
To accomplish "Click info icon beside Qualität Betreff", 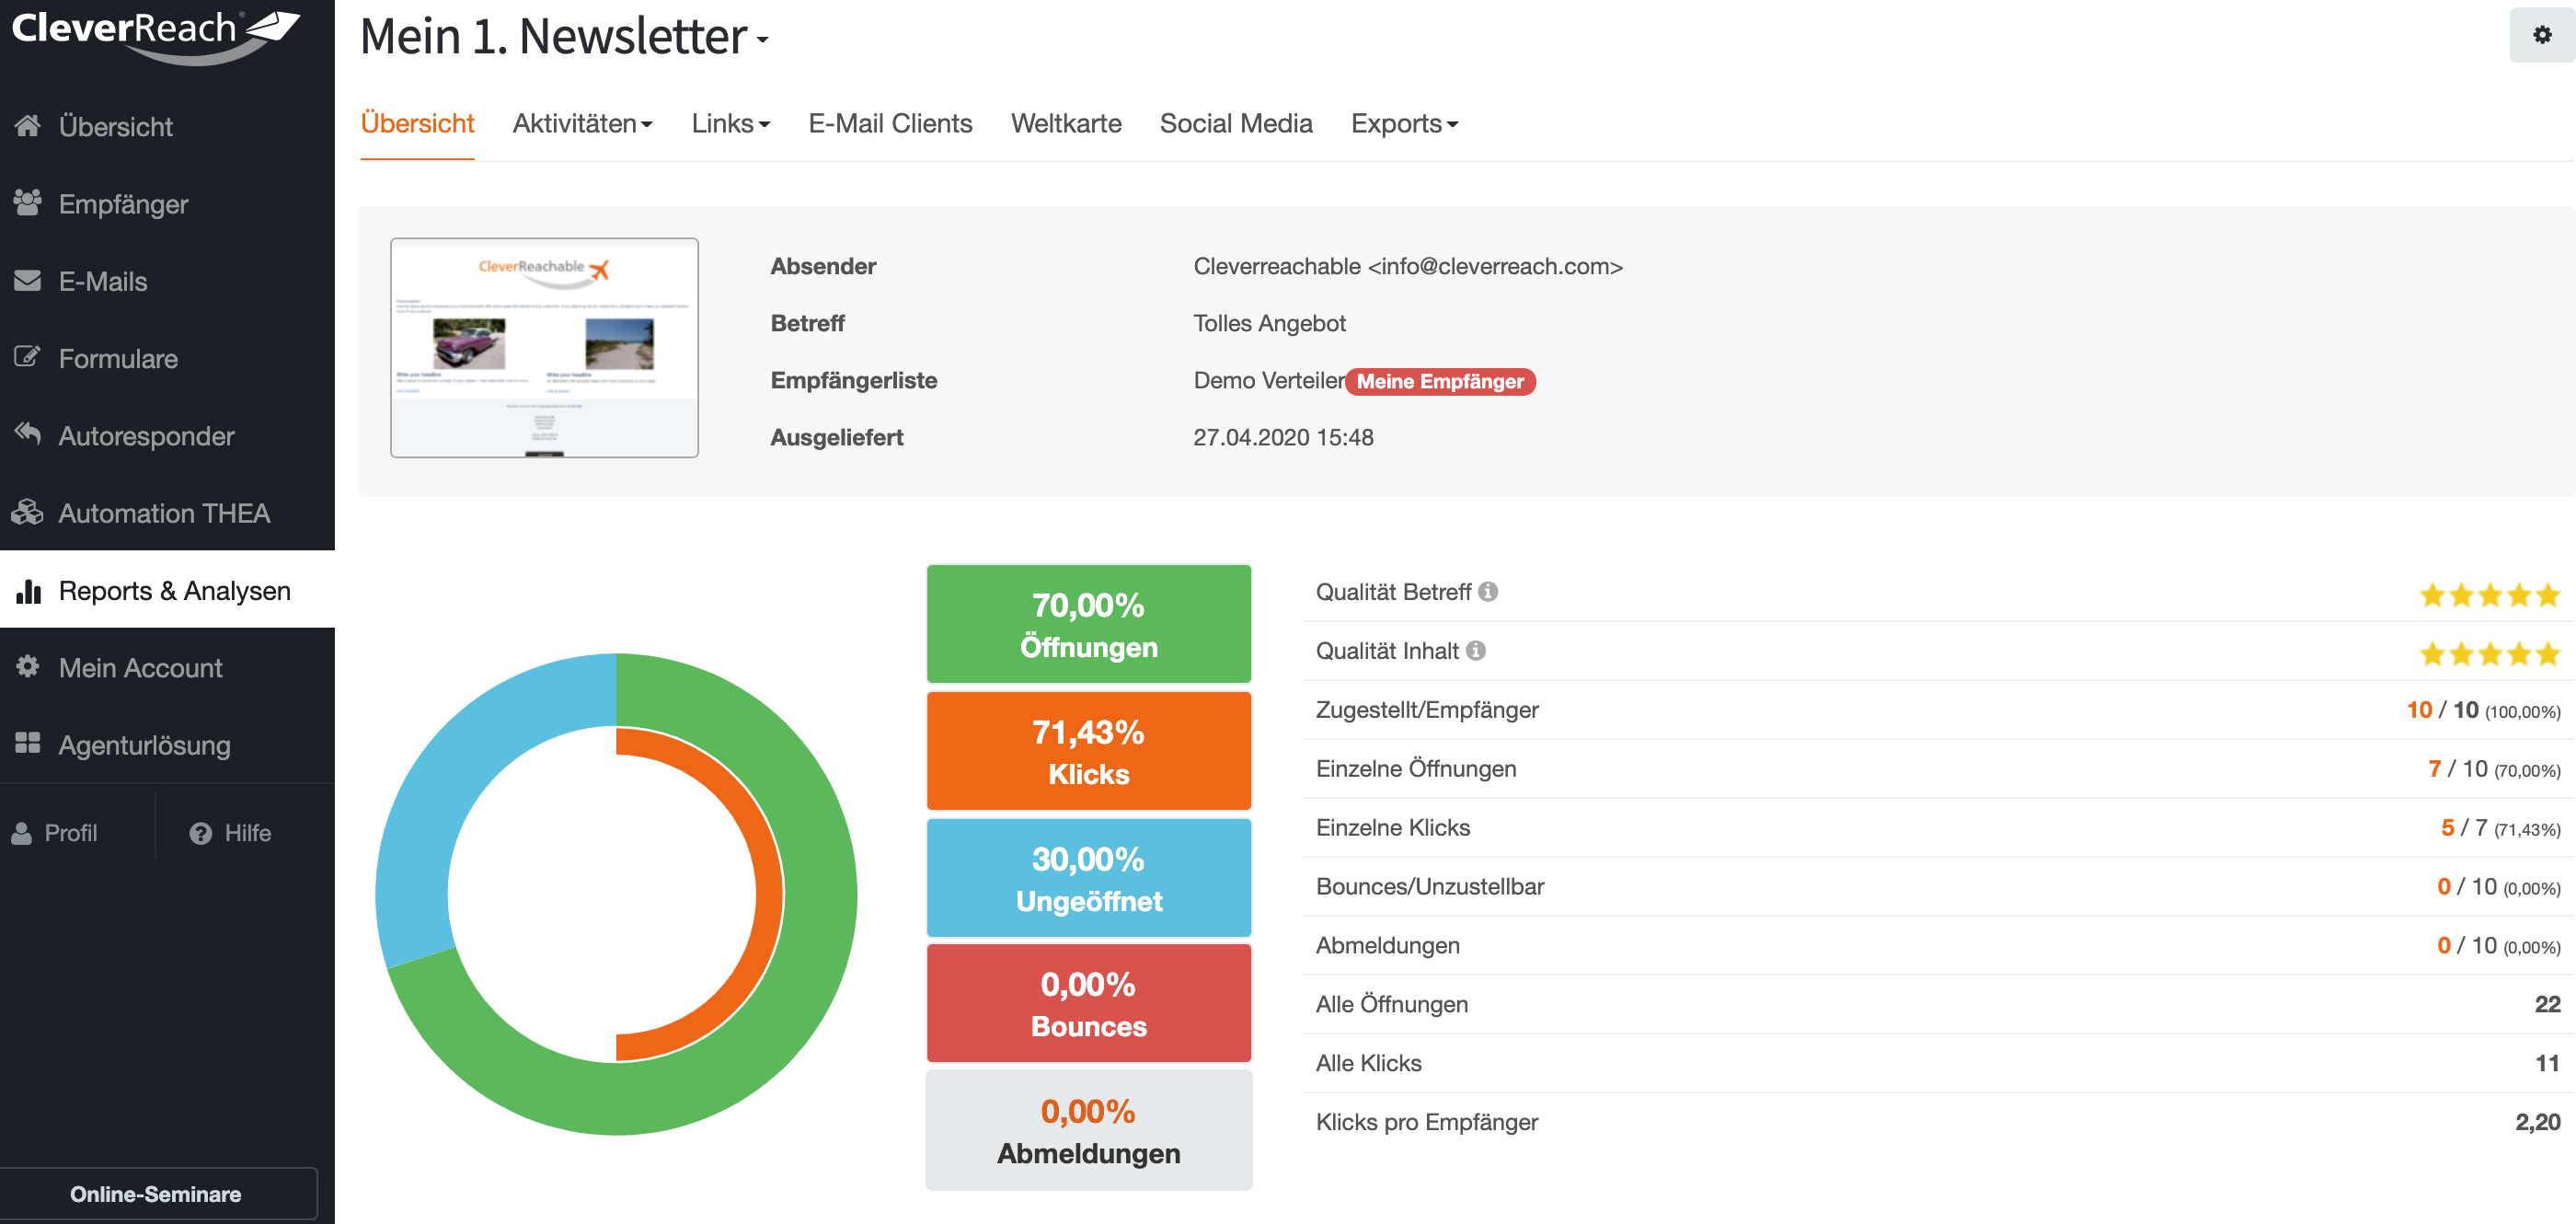I will tap(1488, 592).
